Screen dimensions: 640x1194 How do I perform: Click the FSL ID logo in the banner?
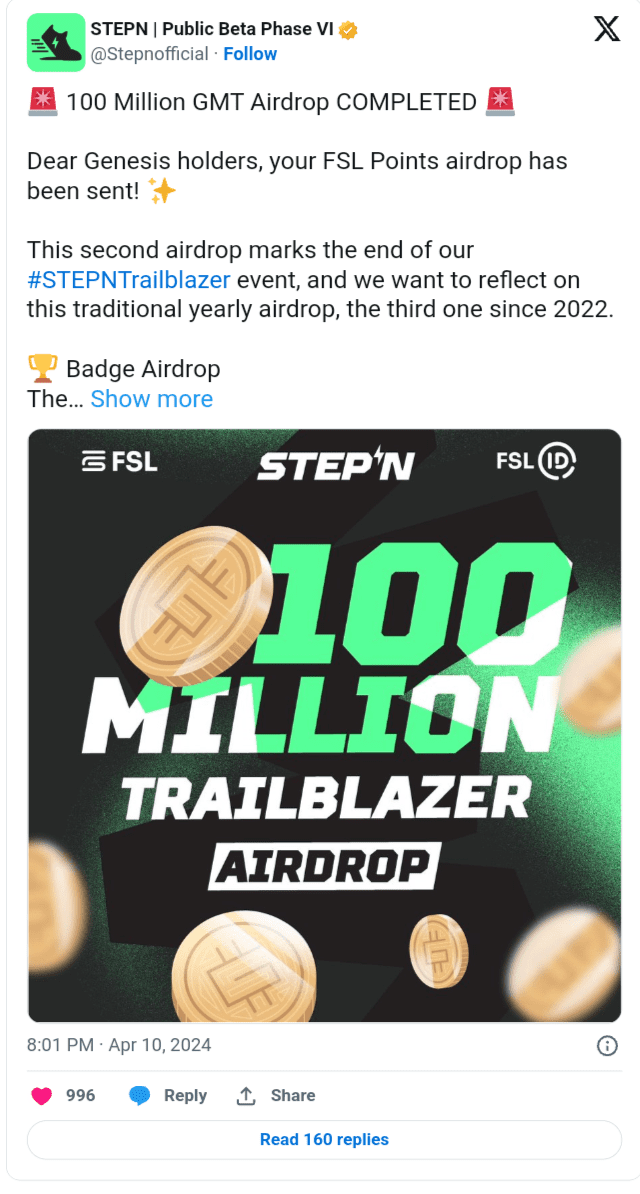(535, 462)
